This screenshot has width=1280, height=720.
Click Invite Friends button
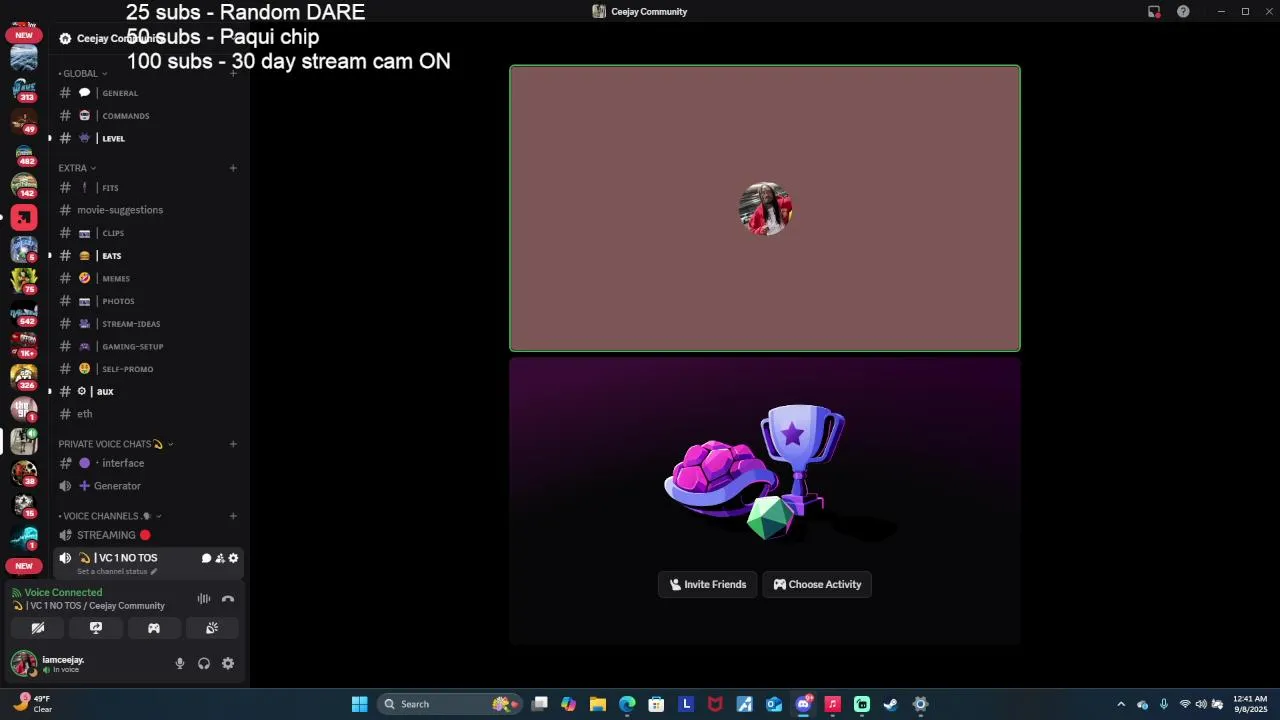(x=708, y=584)
